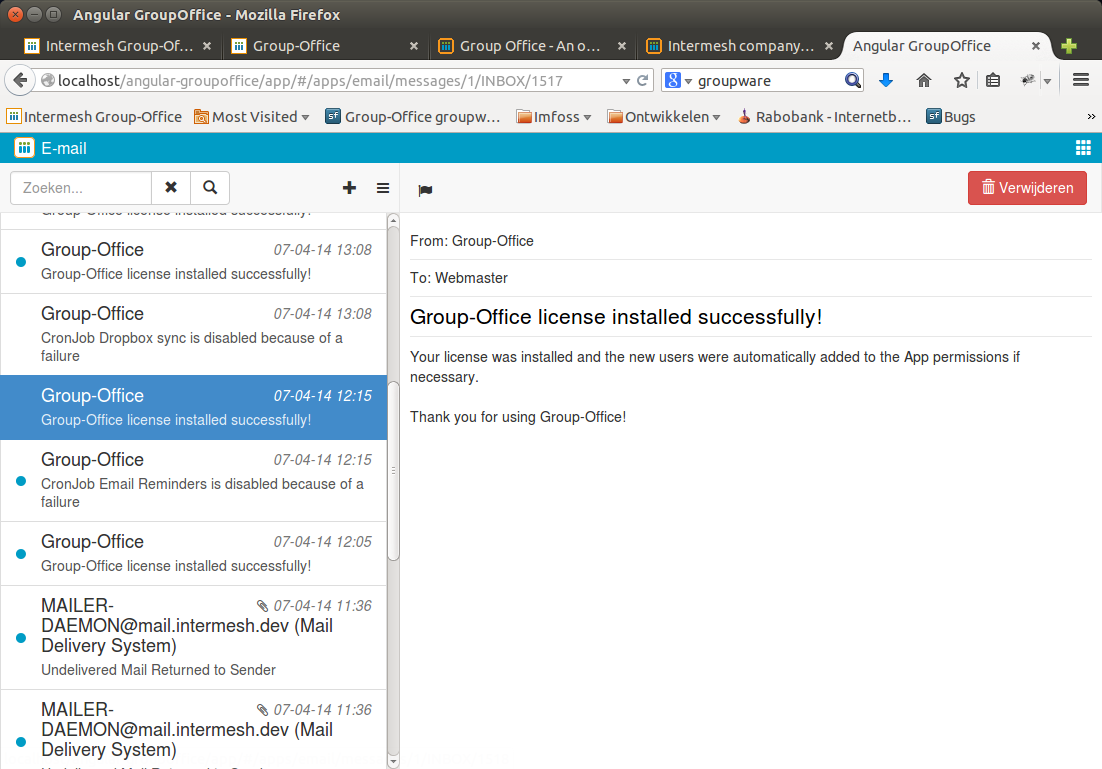The image size is (1102, 769).
Task: Close the Angular GroupOffice tab
Action: [x=1036, y=46]
